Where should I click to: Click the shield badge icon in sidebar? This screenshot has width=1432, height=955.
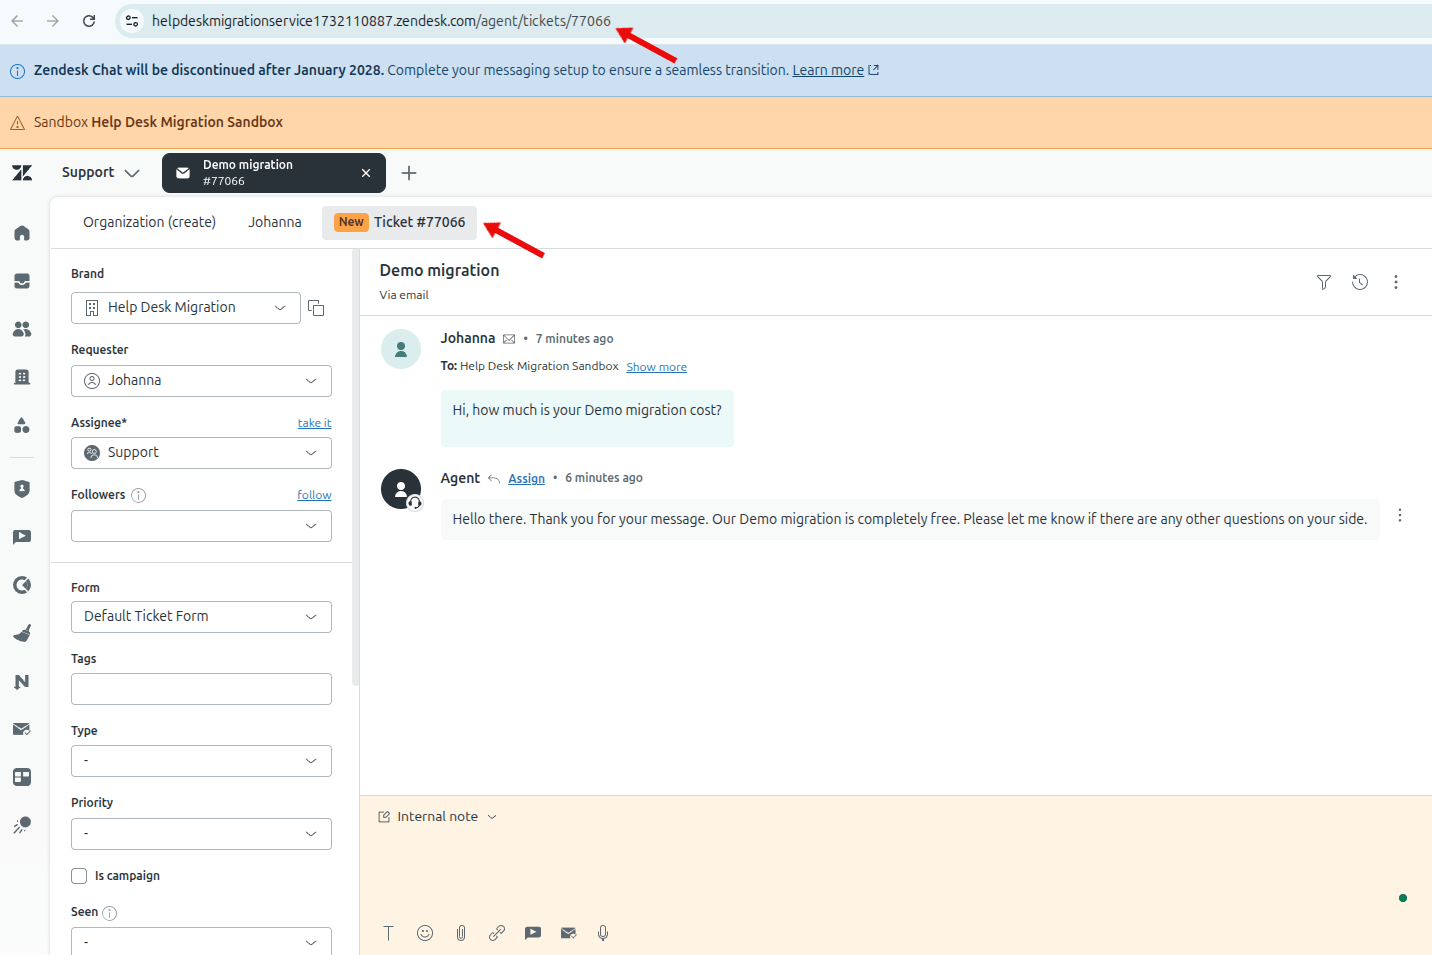tap(22, 489)
